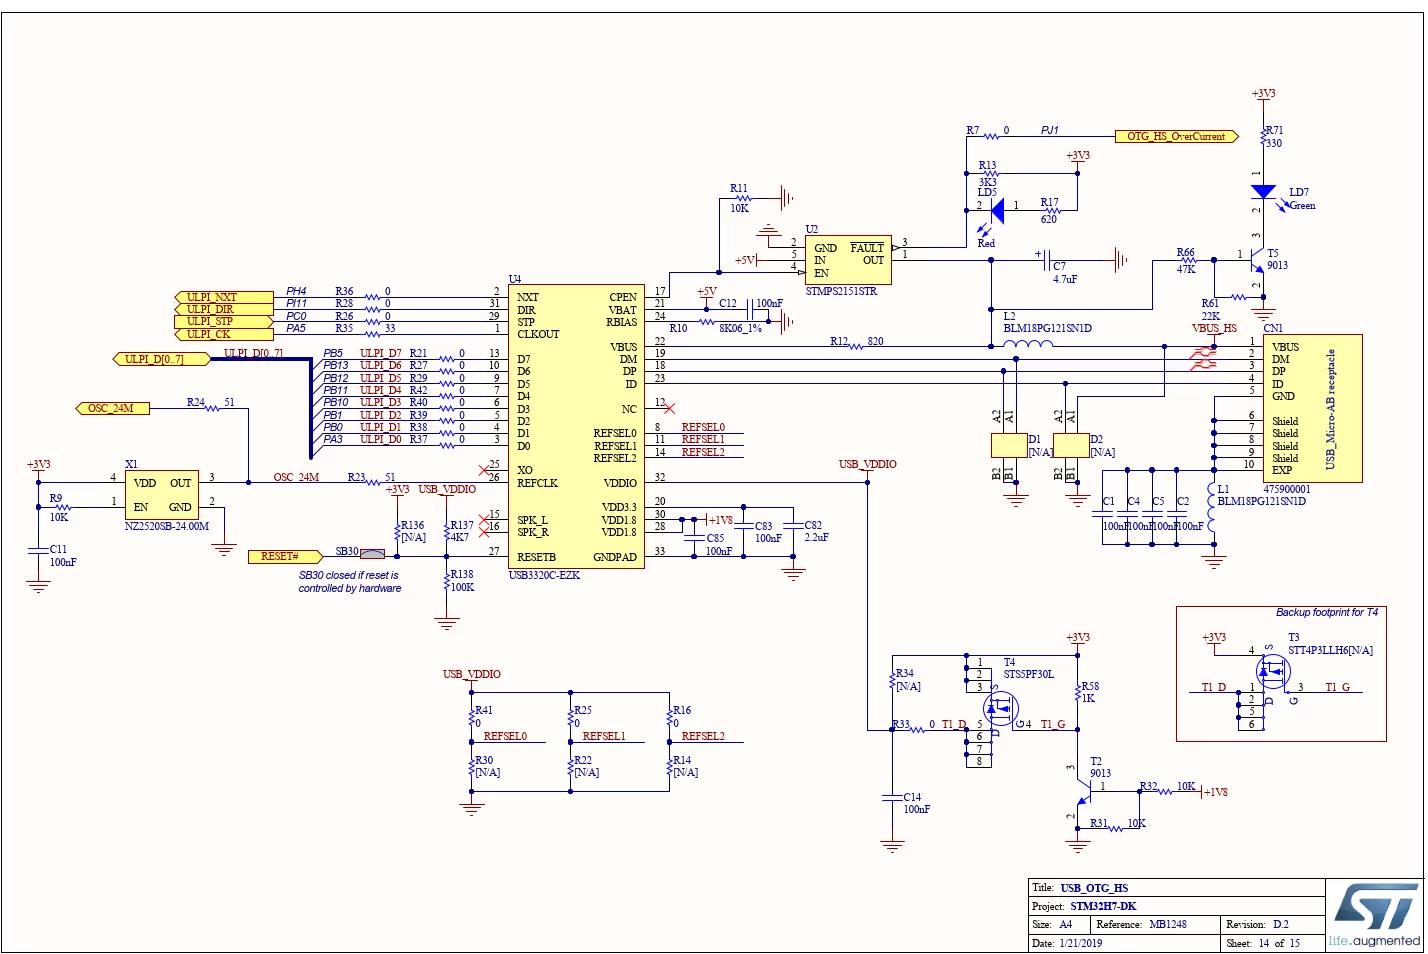This screenshot has height=954, width=1428.
Task: Select the USB Micro-AB receptacle CN1
Action: (1312, 409)
